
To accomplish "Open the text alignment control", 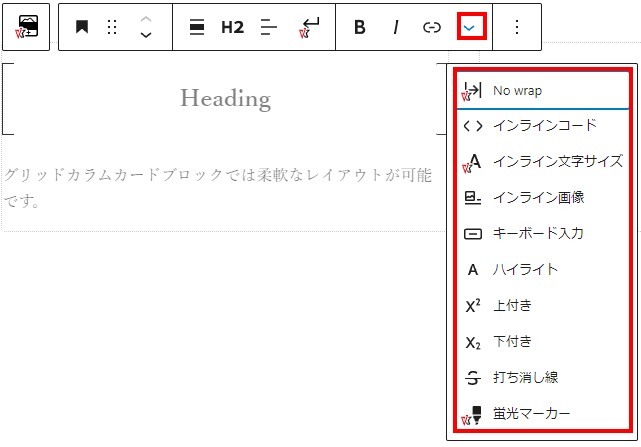I will 267,27.
